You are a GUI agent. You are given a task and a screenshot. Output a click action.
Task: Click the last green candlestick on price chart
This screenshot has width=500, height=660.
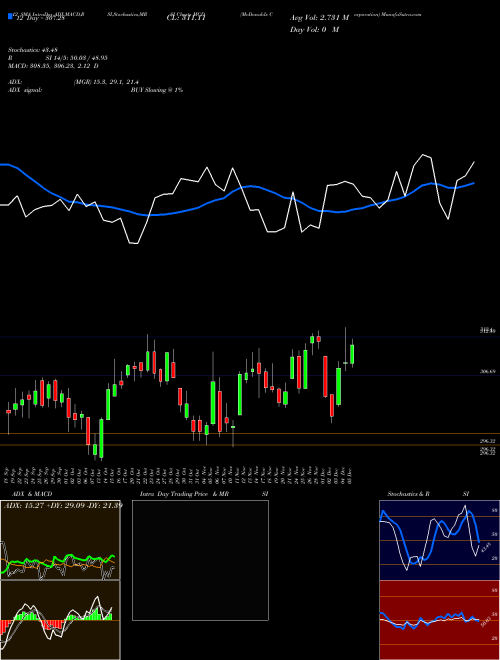352,354
